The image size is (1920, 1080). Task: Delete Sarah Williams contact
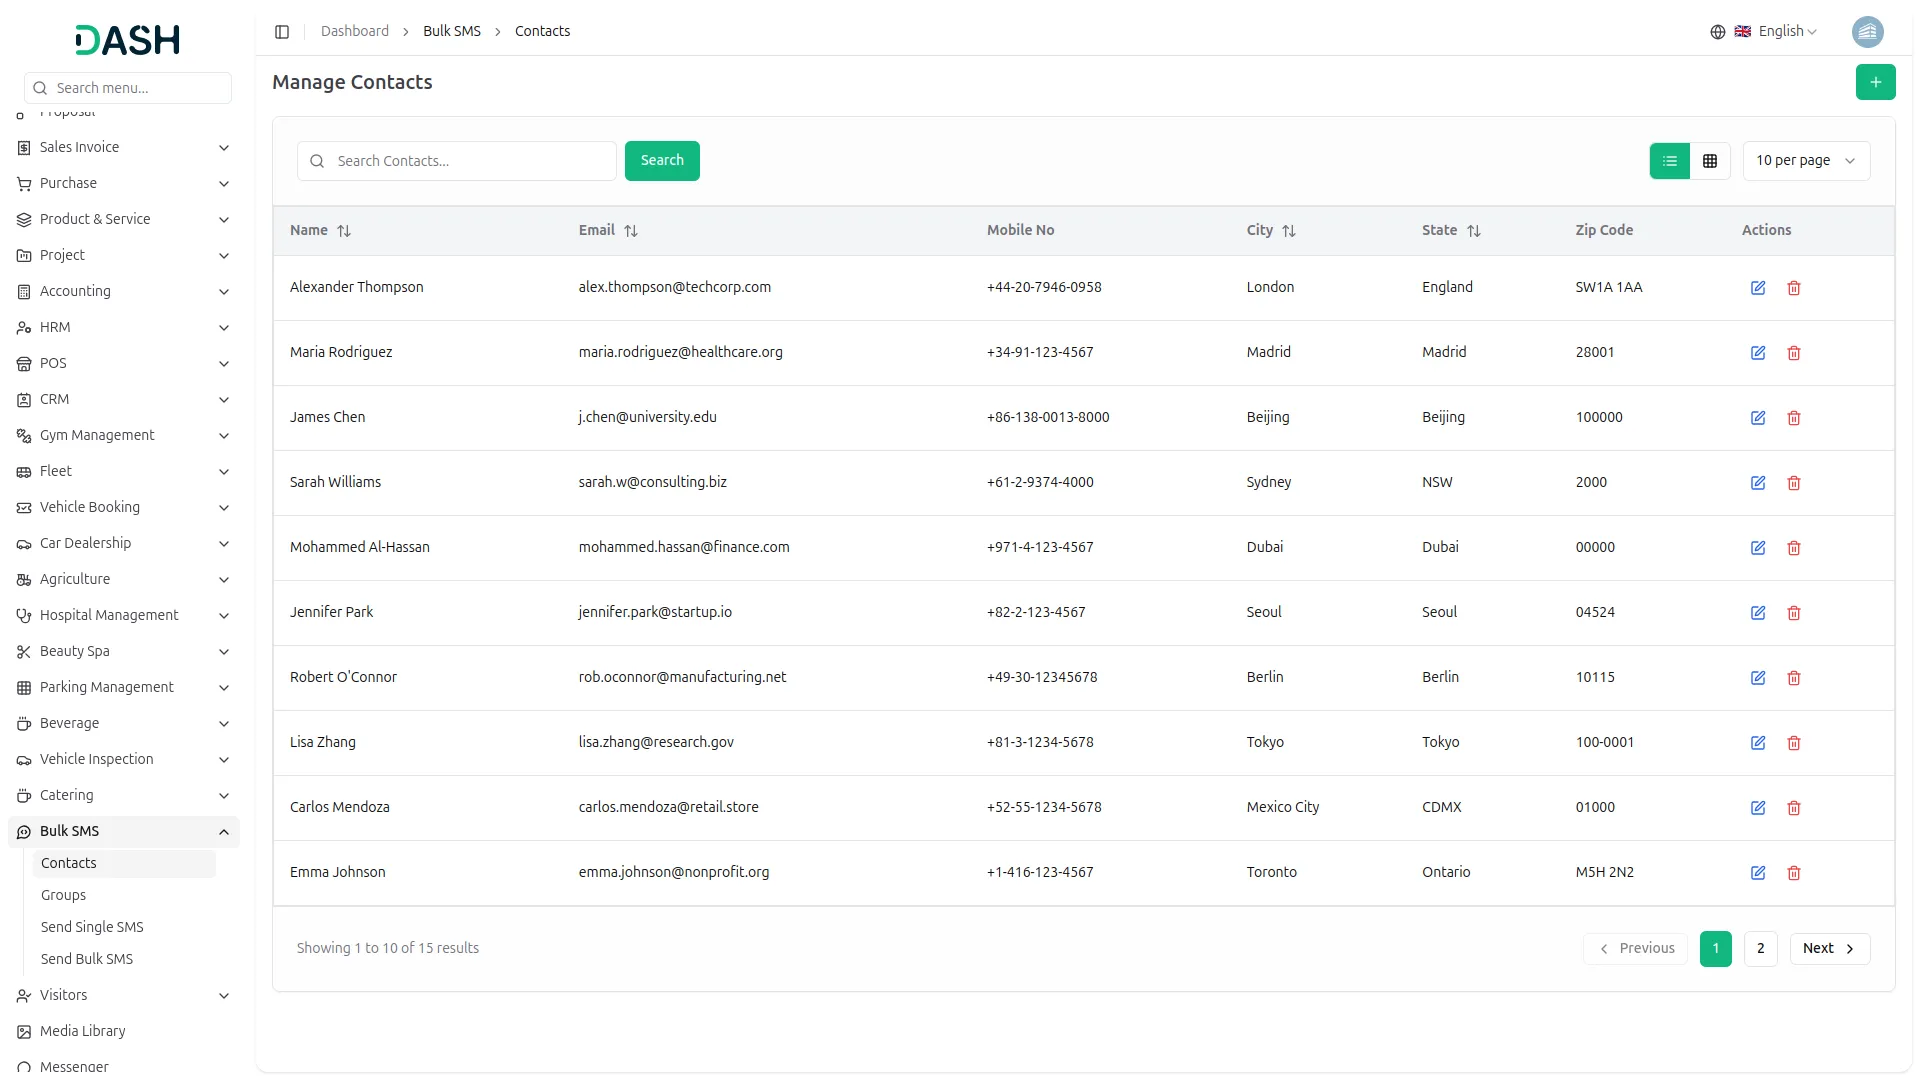pyautogui.click(x=1794, y=483)
